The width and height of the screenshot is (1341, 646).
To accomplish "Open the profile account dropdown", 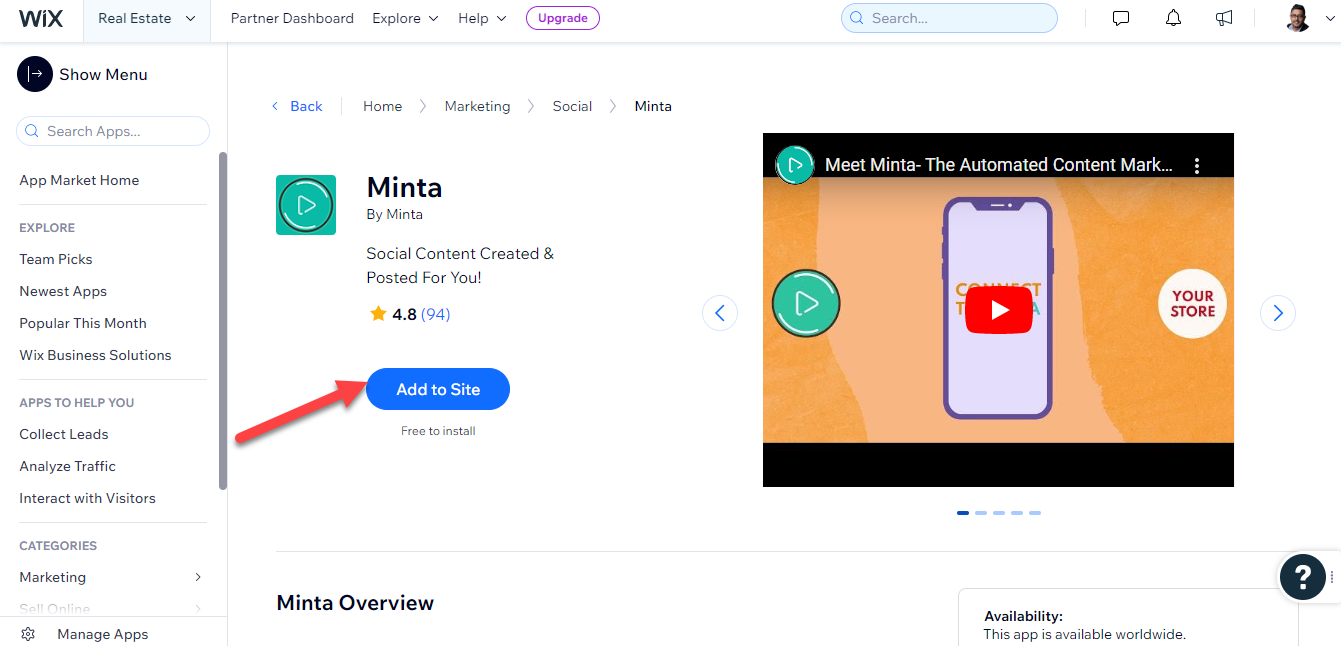I will pos(1297,17).
